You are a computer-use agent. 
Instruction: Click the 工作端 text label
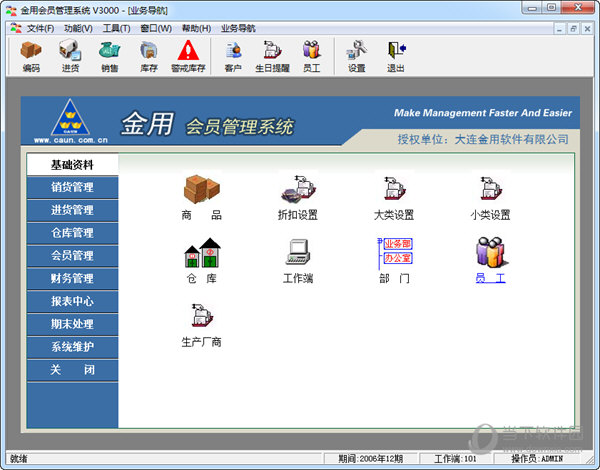click(x=298, y=278)
